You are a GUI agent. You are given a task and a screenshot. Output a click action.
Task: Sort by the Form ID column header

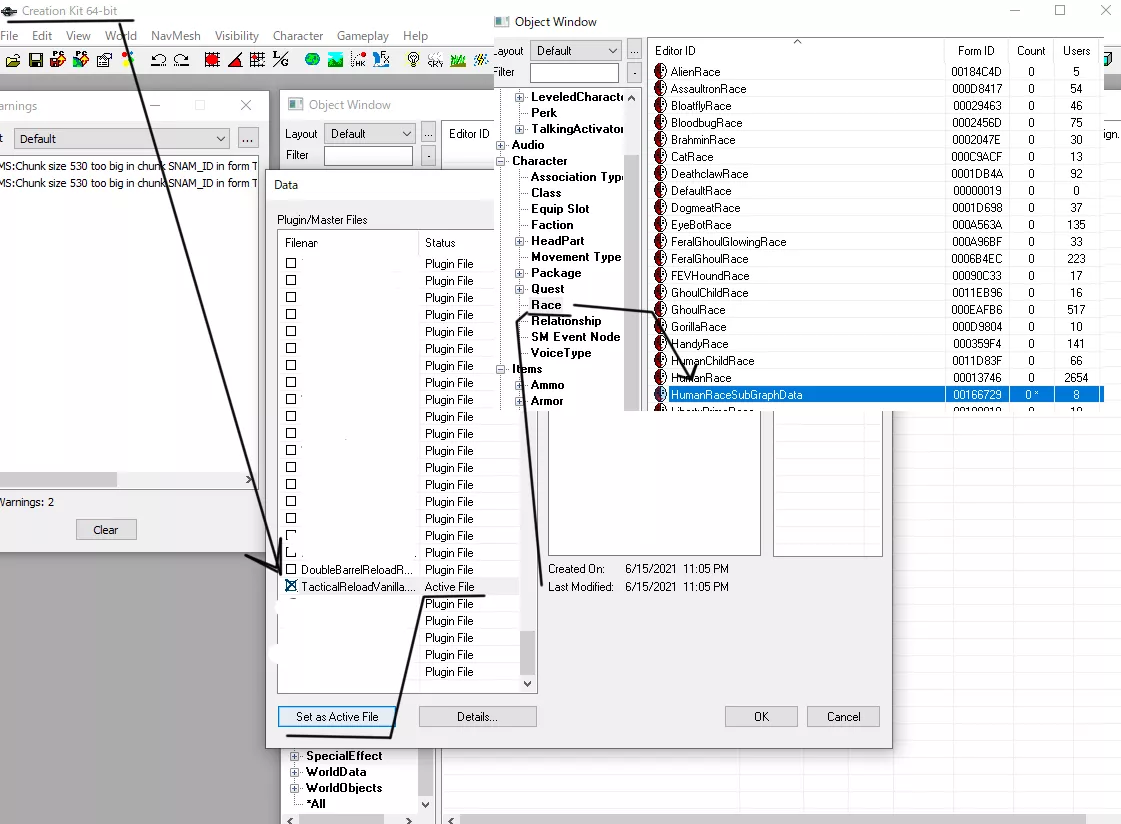point(976,51)
